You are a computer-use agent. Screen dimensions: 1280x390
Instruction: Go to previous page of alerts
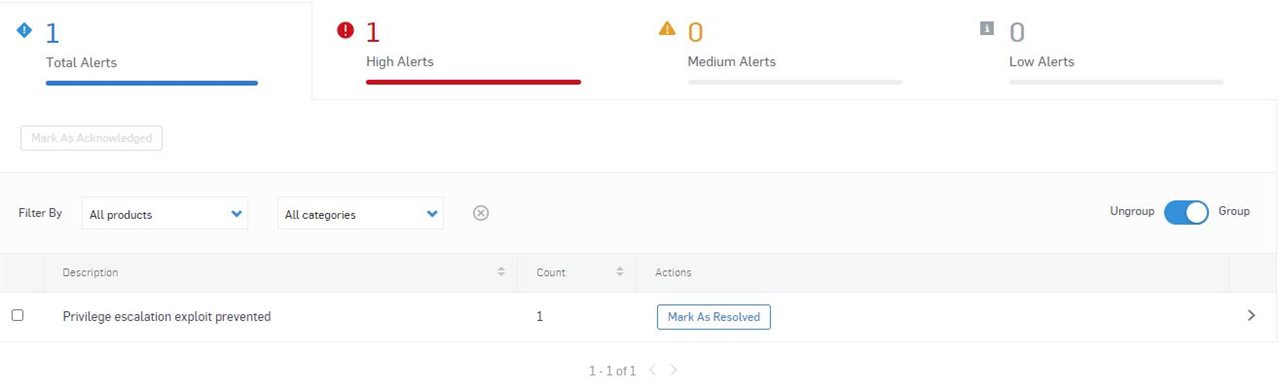652,371
